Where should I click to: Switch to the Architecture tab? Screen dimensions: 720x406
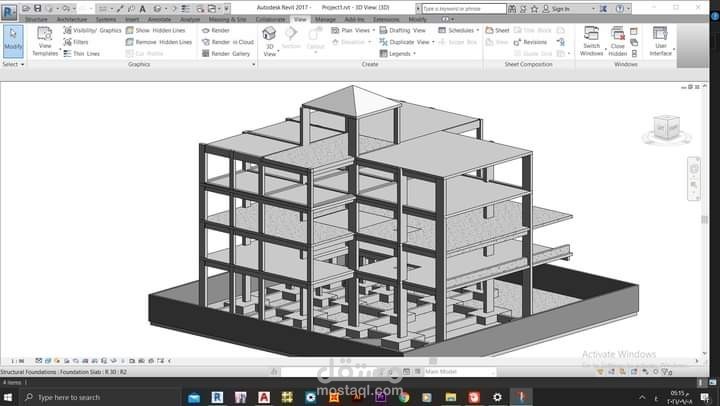click(x=72, y=19)
